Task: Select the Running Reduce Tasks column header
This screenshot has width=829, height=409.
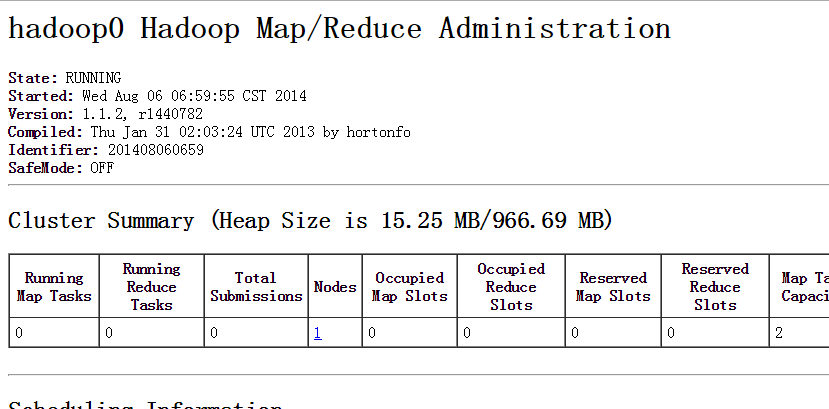Action: (151, 287)
